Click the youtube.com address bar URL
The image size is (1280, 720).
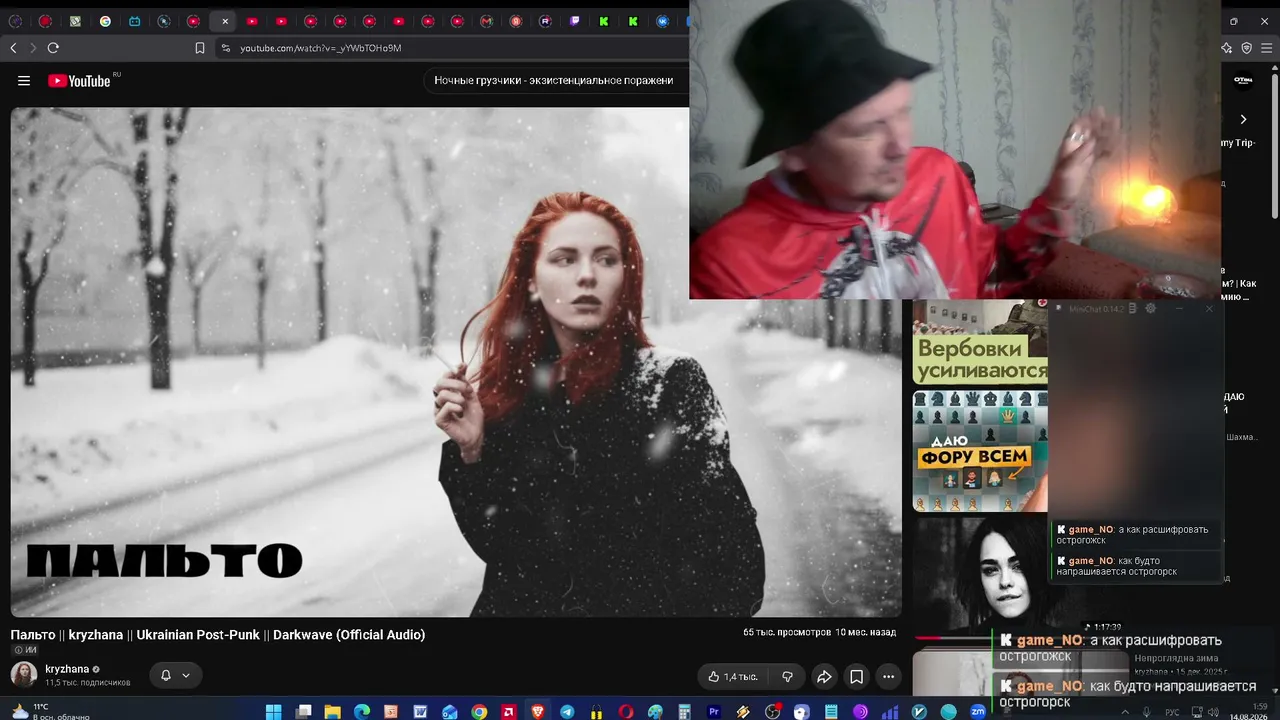click(x=321, y=48)
